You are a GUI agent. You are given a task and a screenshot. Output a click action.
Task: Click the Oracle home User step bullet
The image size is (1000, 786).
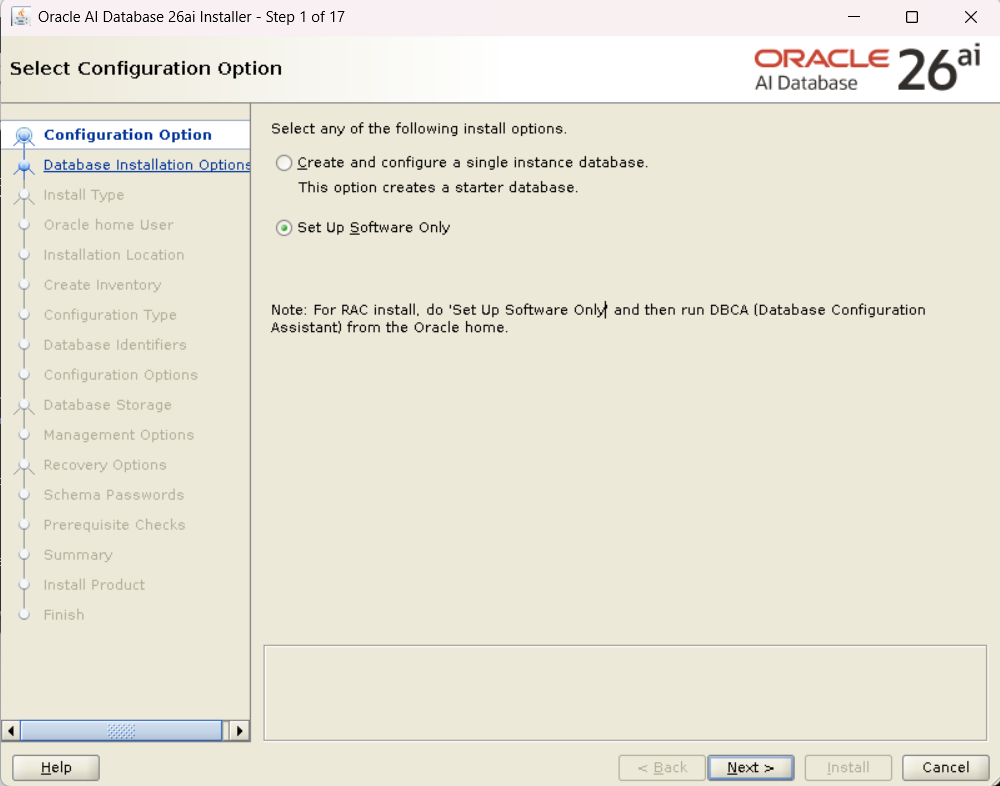[x=25, y=225]
